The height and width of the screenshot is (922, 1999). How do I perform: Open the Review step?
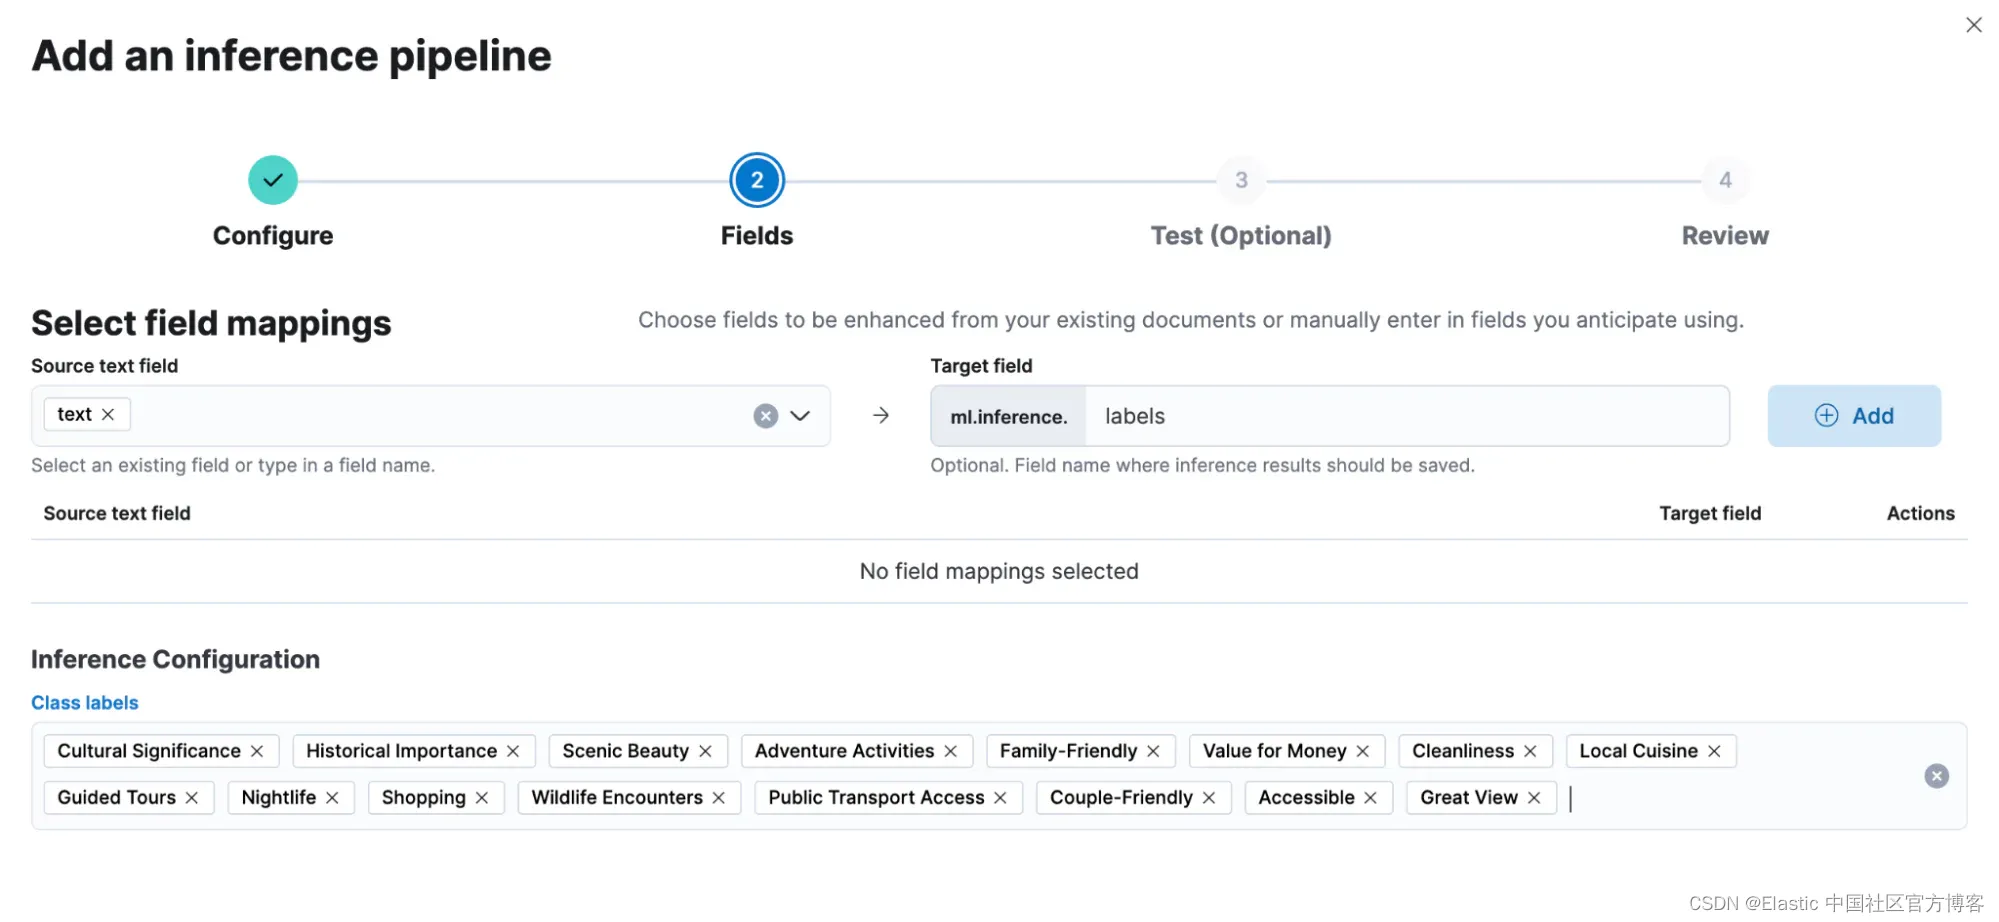click(x=1724, y=181)
